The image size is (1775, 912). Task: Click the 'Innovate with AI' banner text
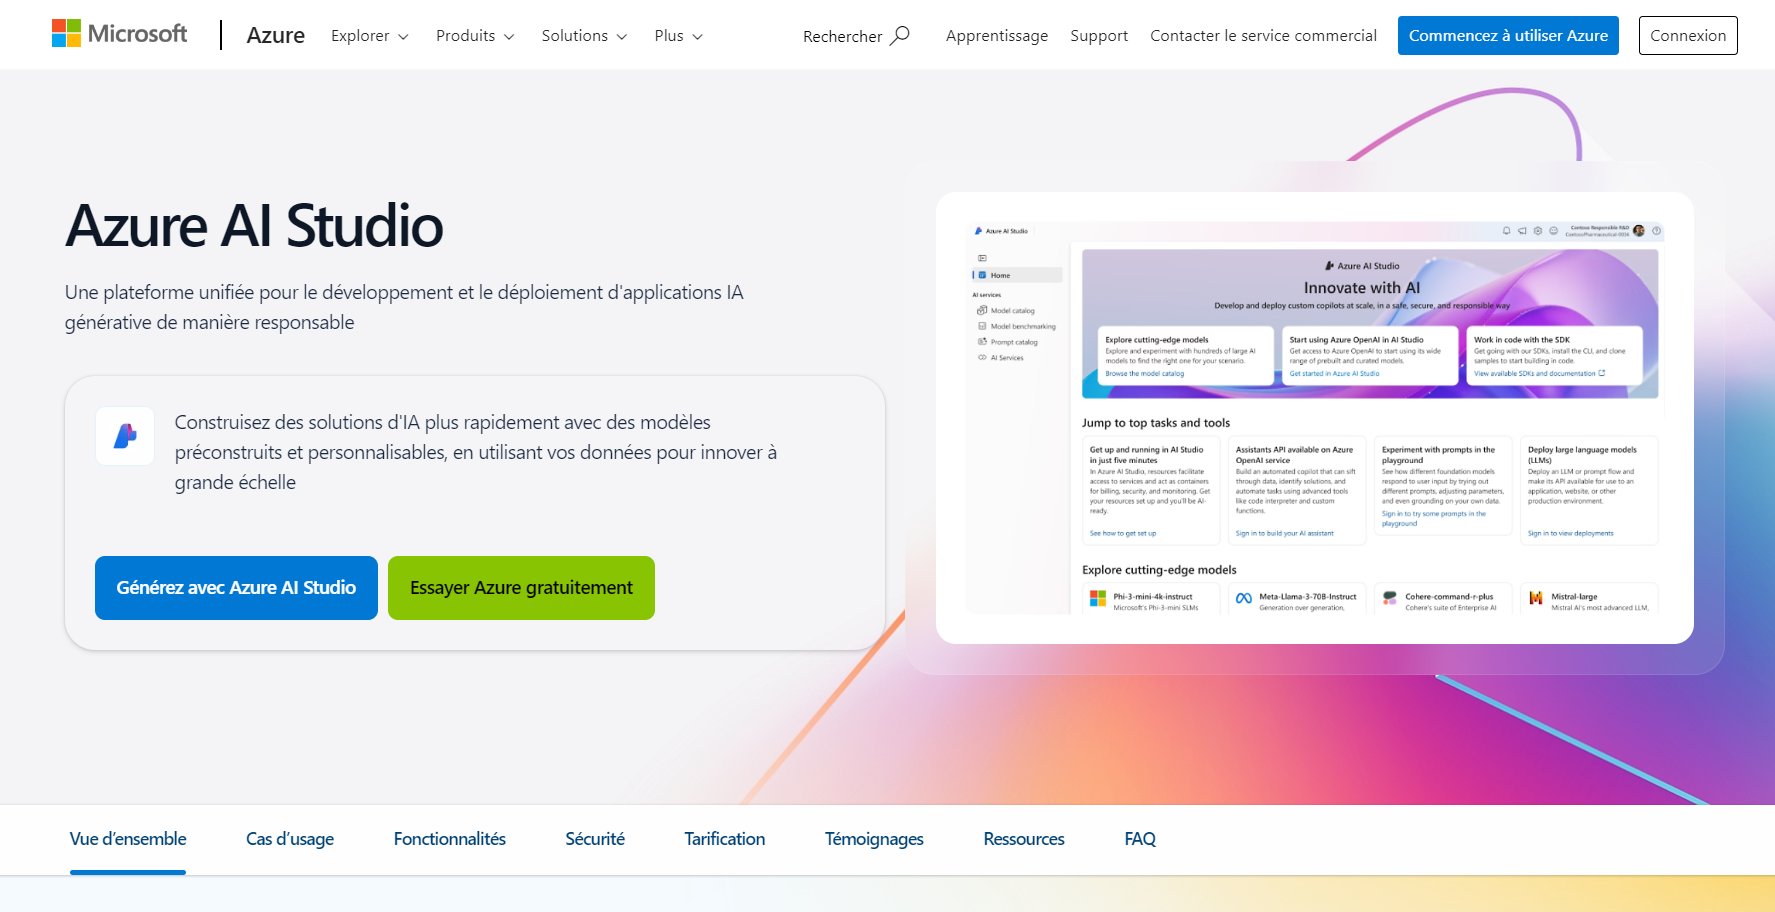point(1362,288)
